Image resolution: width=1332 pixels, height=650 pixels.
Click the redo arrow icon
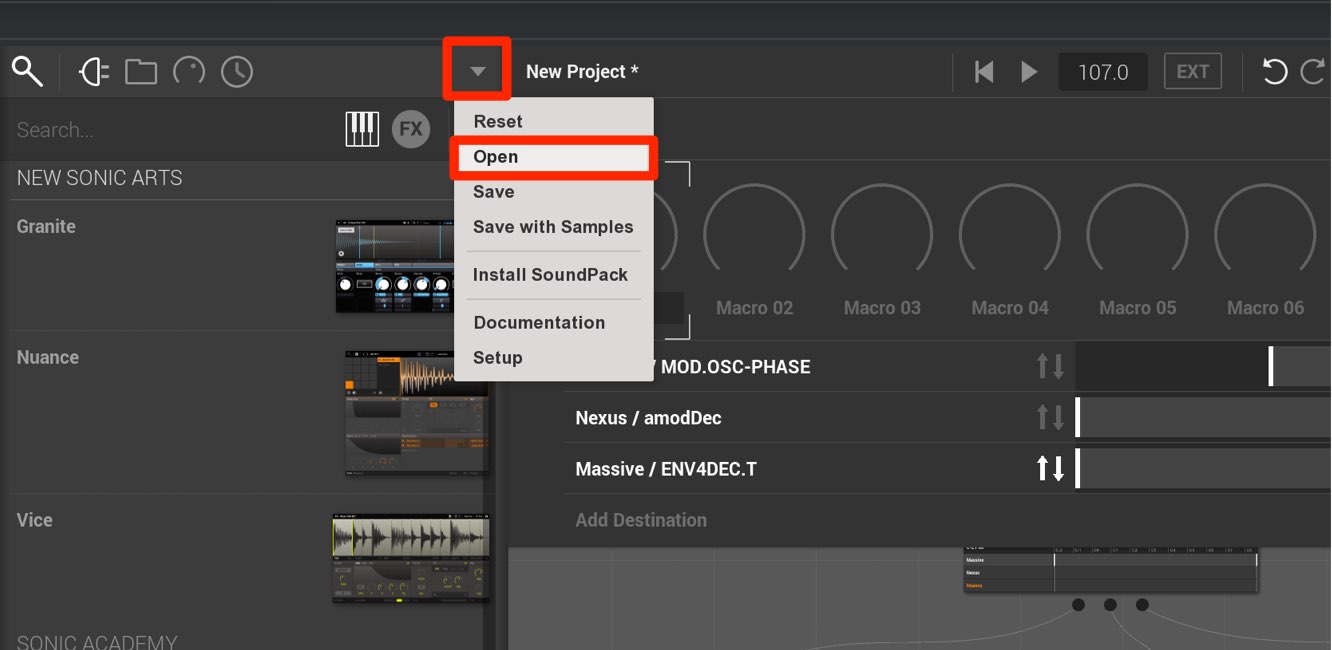[1312, 71]
